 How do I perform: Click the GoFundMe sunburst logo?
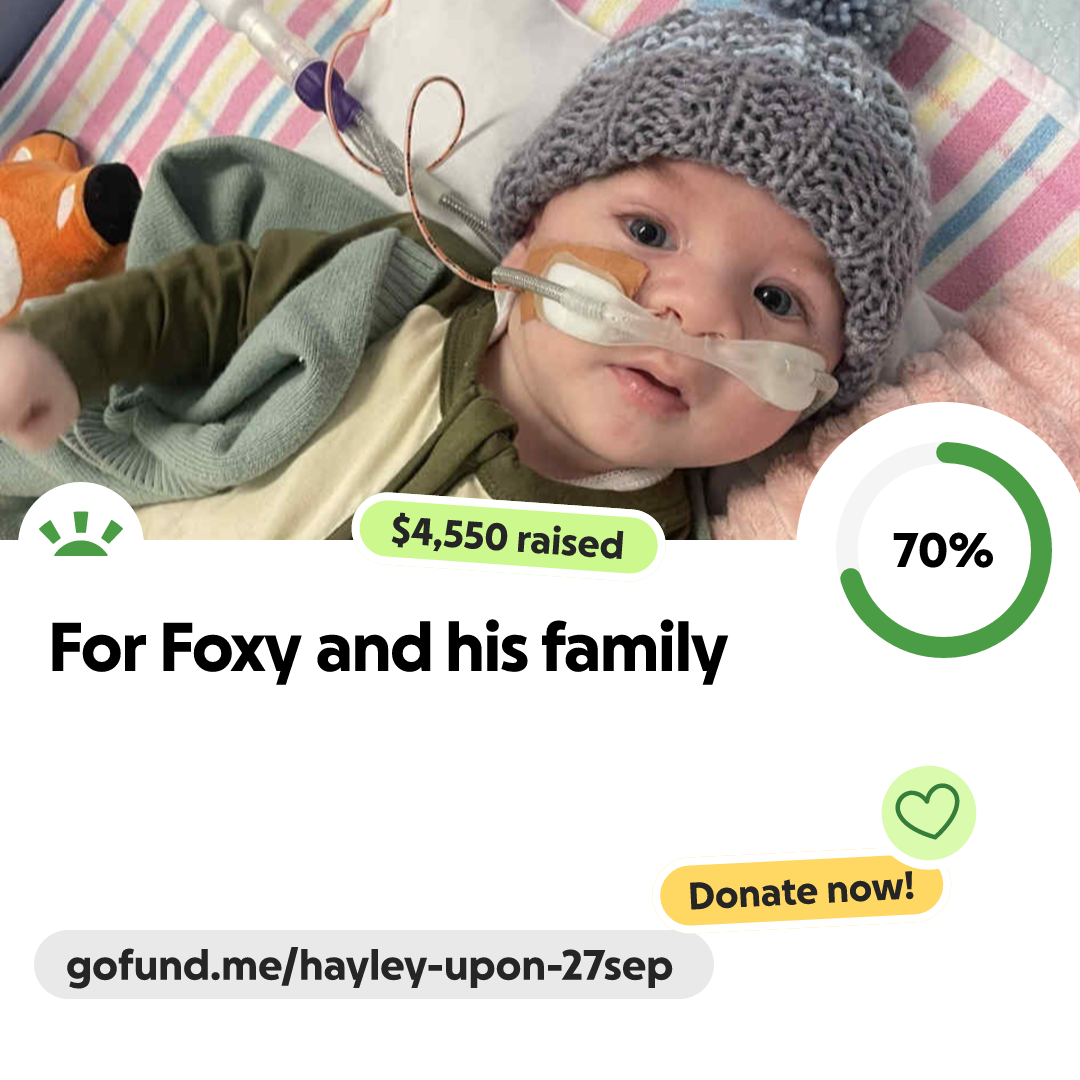81,533
